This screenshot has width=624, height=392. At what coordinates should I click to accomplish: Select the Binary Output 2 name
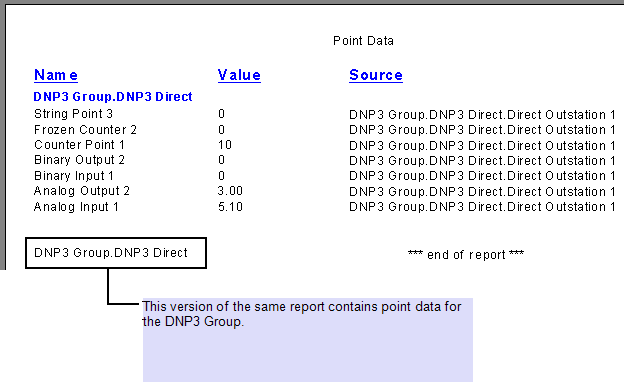(x=79, y=160)
